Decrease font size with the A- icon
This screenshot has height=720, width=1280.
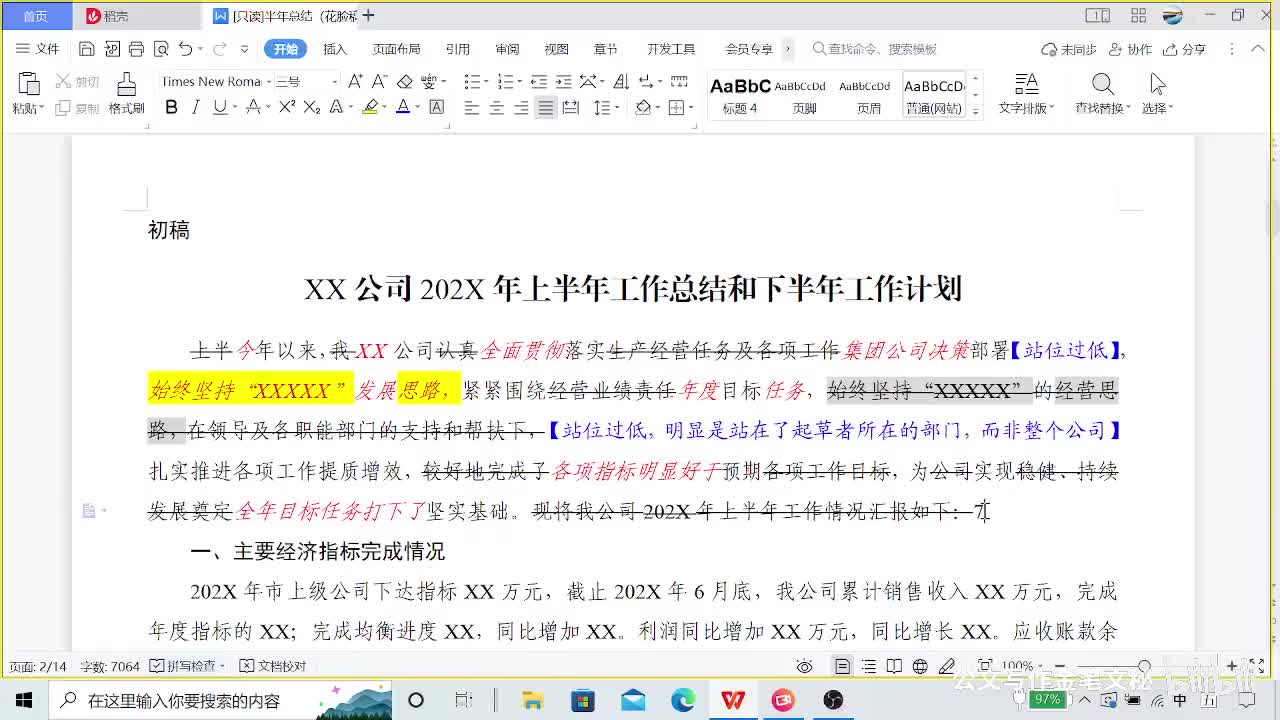[379, 81]
